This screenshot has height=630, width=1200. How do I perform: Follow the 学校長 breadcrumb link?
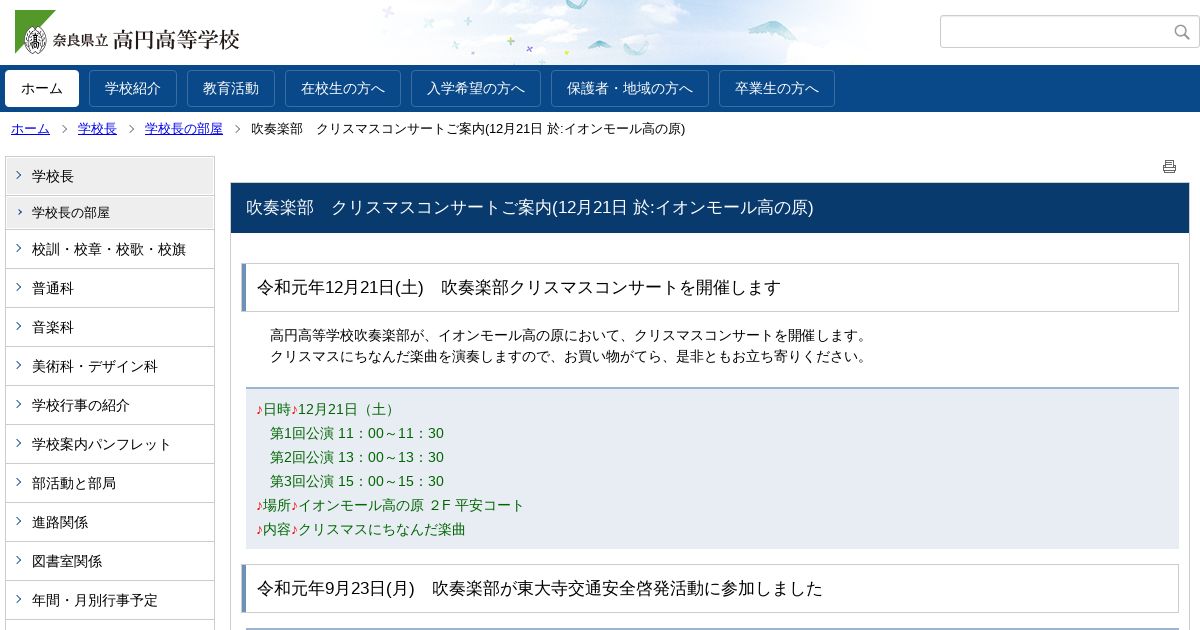97,129
